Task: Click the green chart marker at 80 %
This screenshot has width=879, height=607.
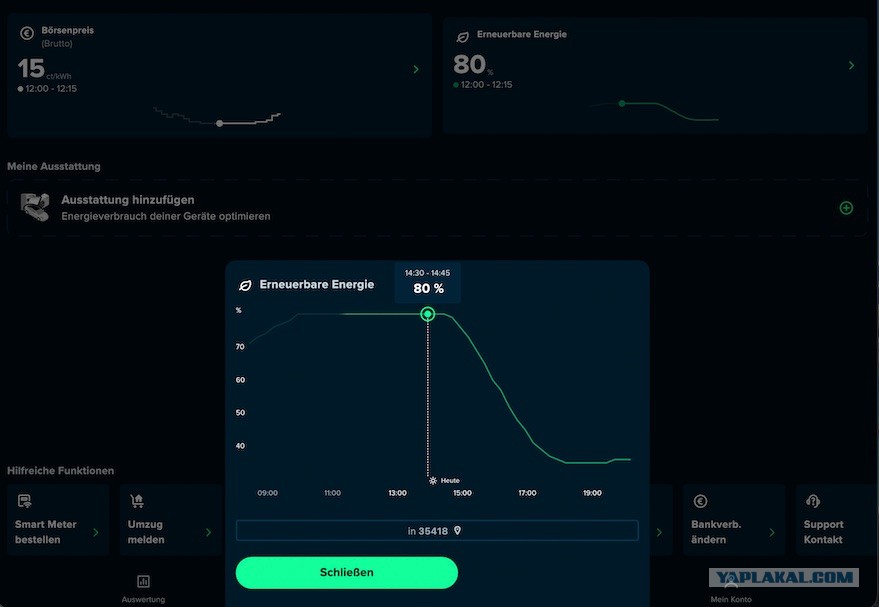Action: tap(428, 314)
